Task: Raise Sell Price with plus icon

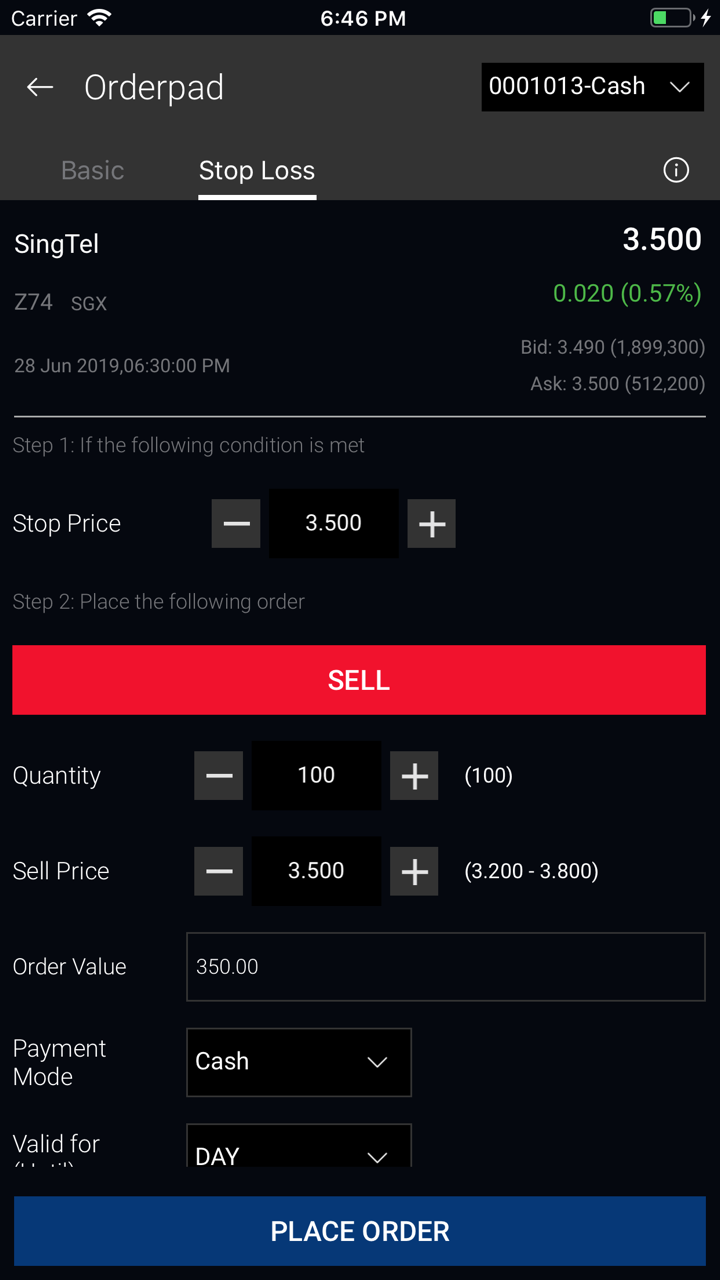Action: click(x=414, y=871)
